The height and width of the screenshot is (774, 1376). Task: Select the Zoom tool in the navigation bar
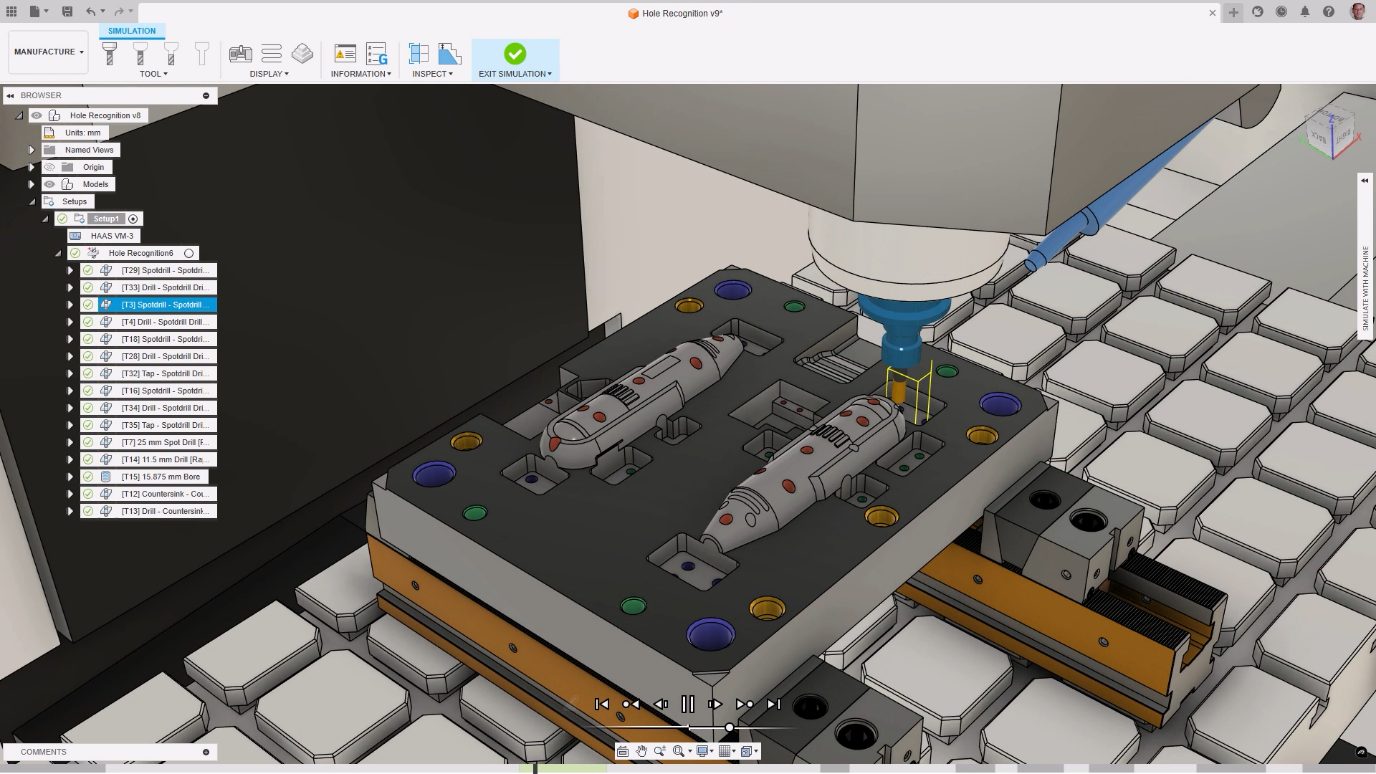[661, 751]
